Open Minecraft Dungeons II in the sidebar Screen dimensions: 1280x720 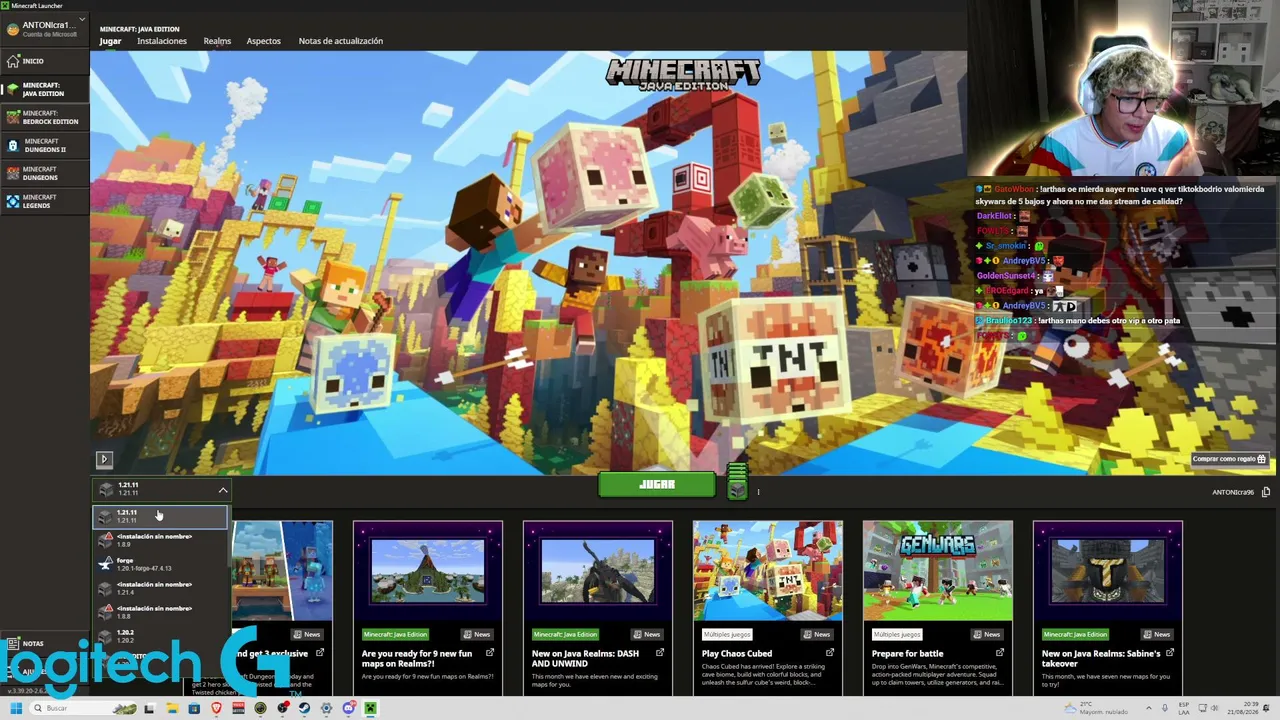tap(45, 146)
